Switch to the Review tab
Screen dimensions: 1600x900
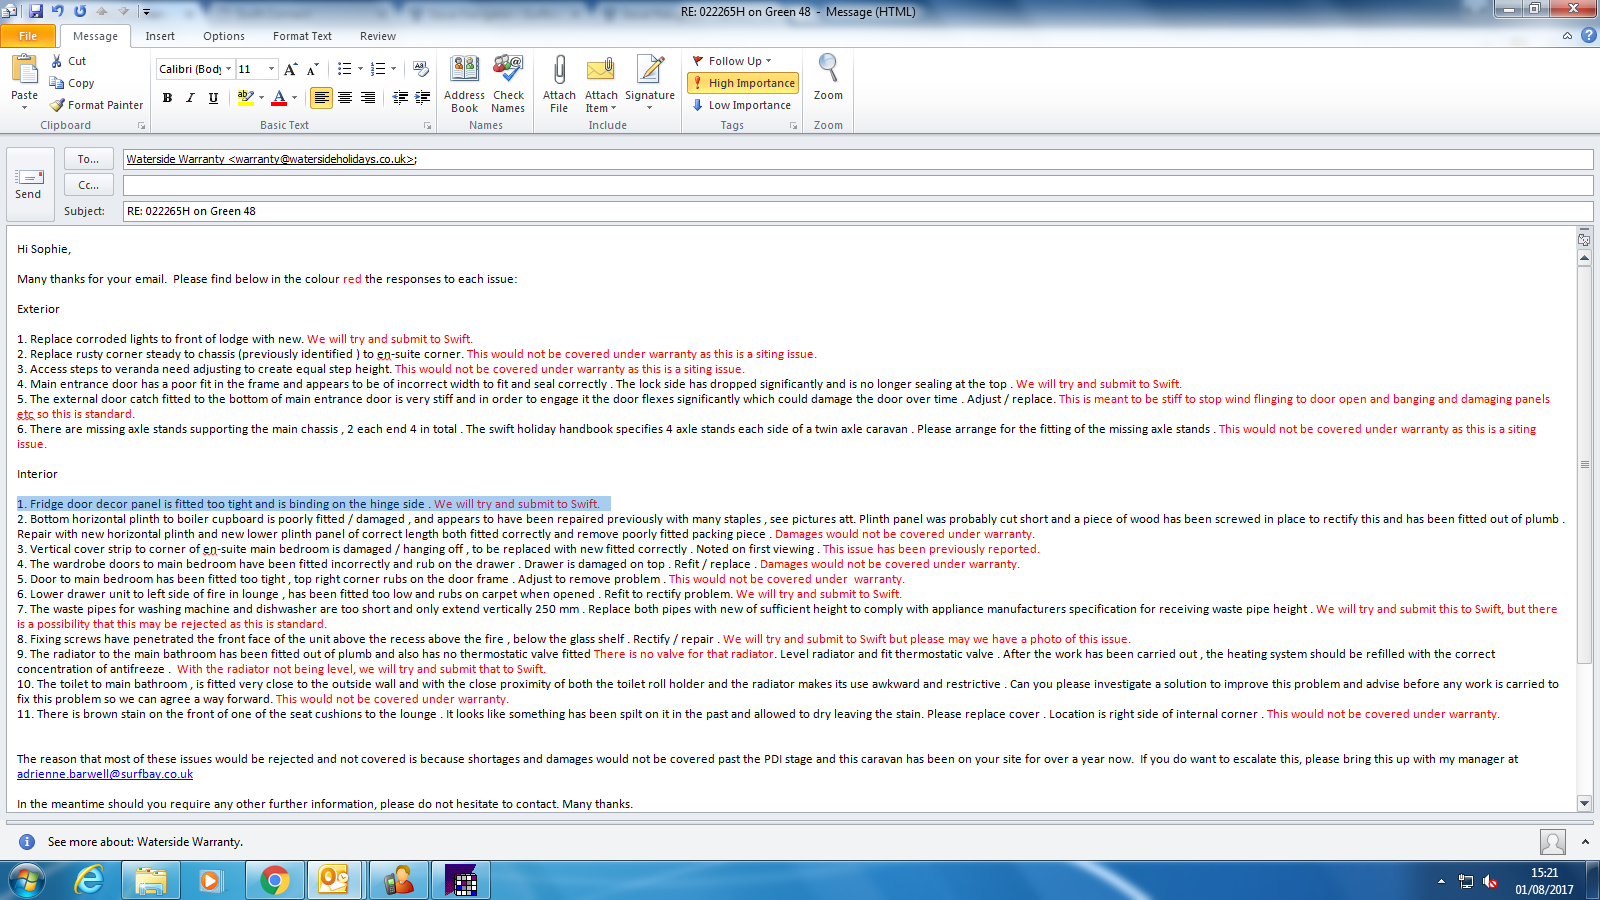378,36
